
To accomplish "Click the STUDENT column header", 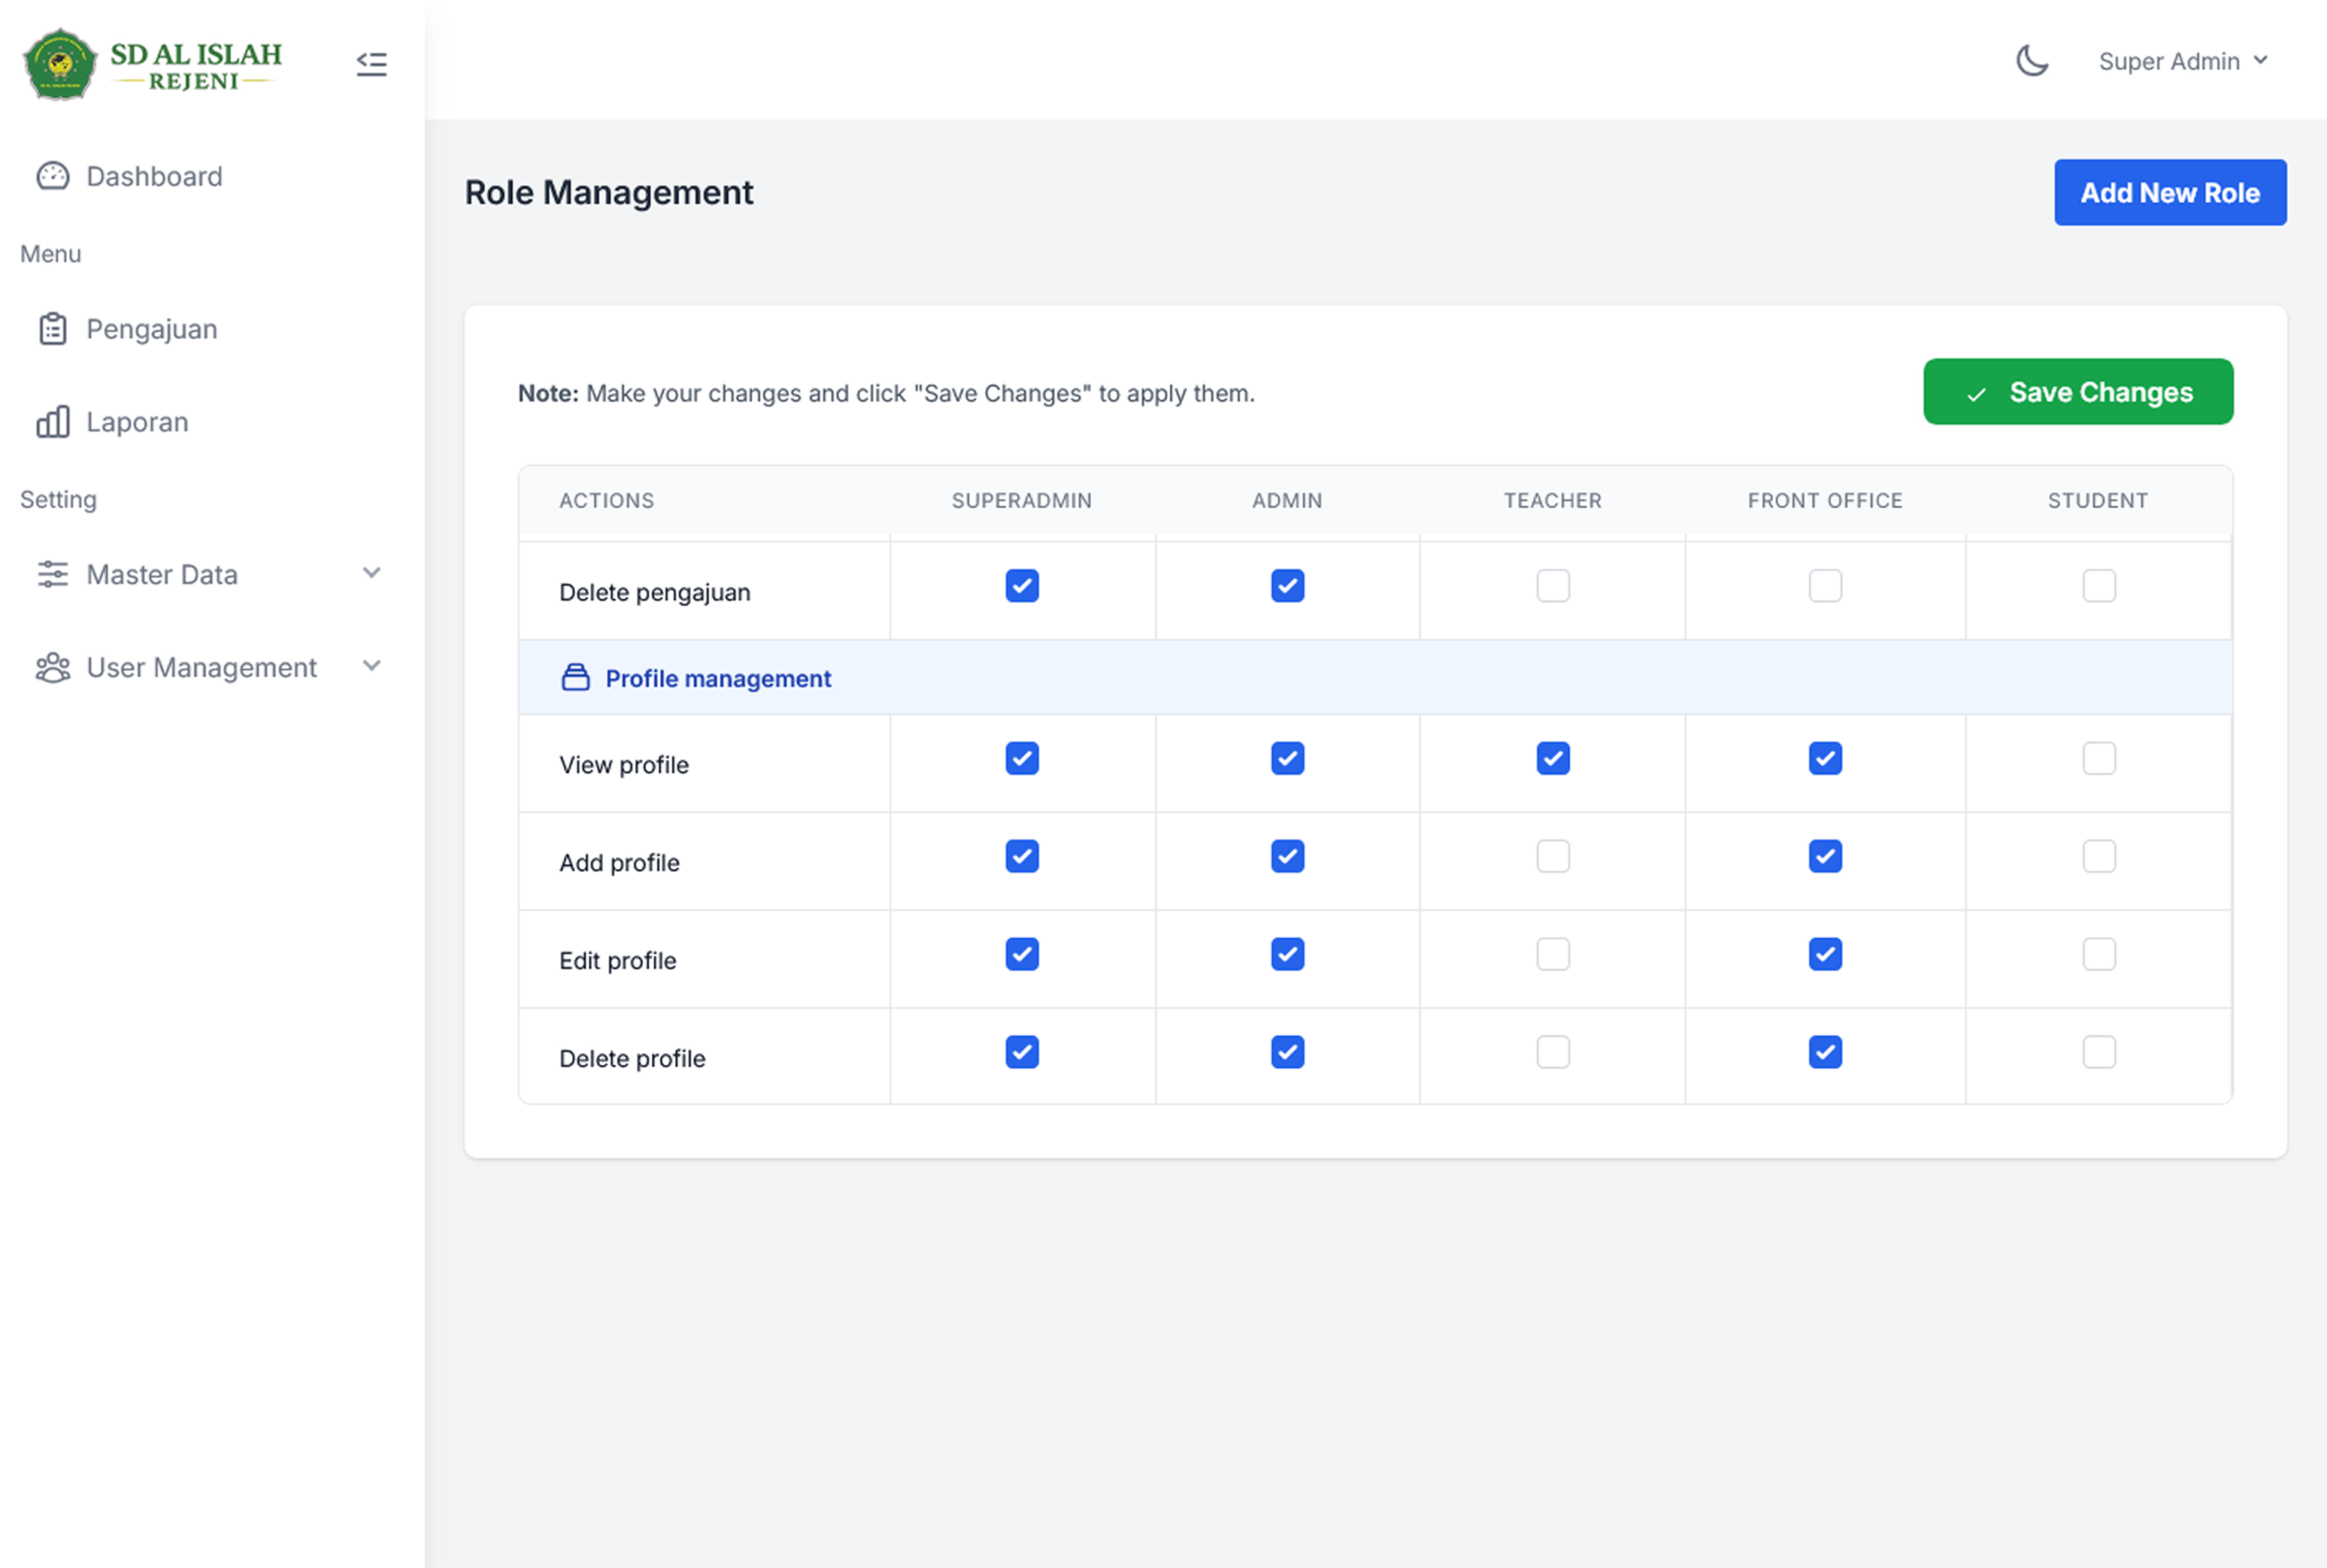I will [2098, 501].
